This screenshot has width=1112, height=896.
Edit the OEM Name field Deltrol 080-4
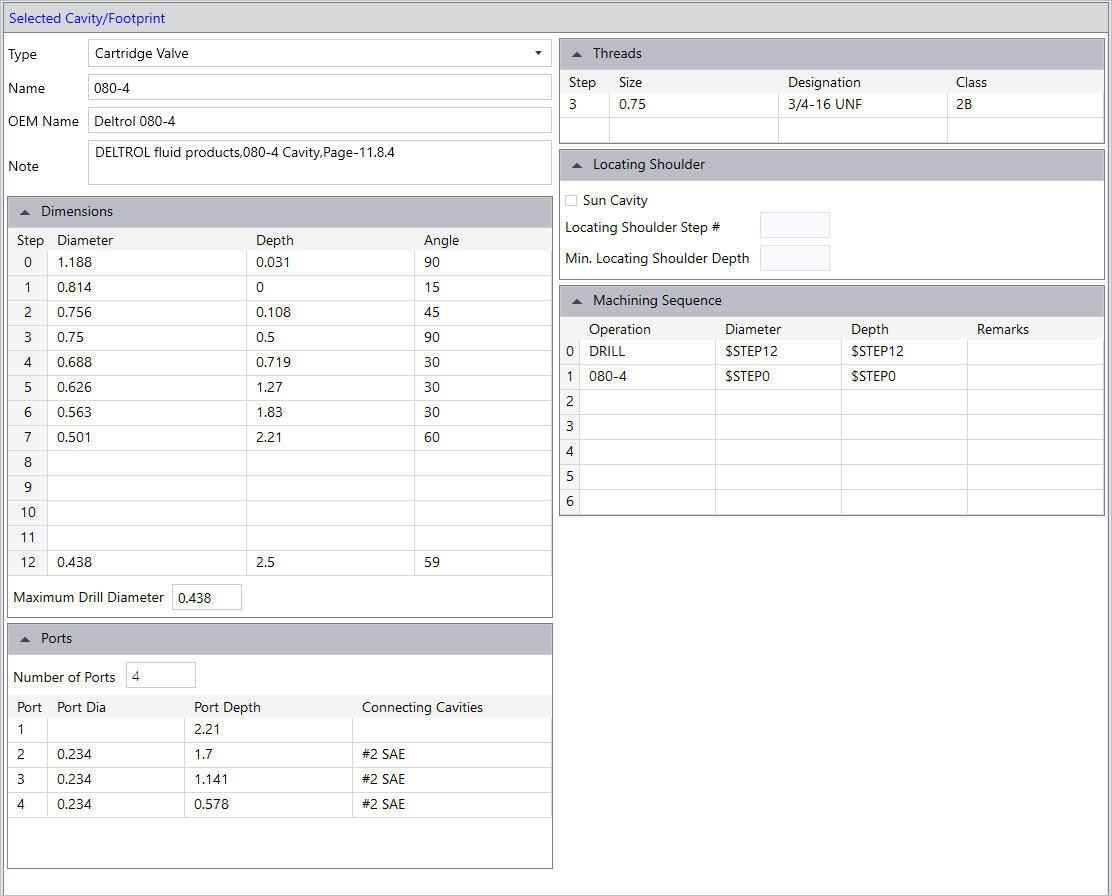tap(319, 121)
